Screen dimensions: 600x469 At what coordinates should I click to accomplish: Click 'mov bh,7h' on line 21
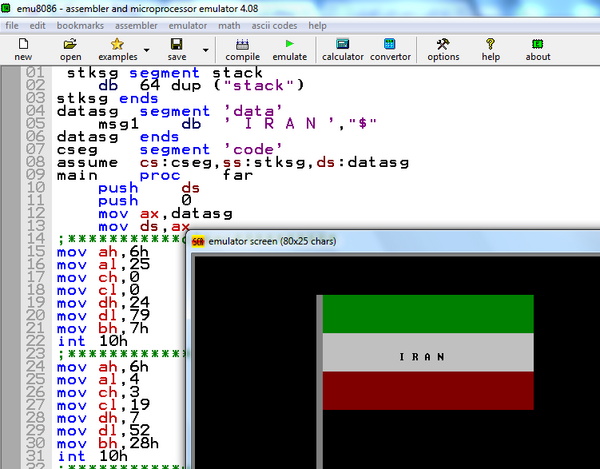(103, 329)
